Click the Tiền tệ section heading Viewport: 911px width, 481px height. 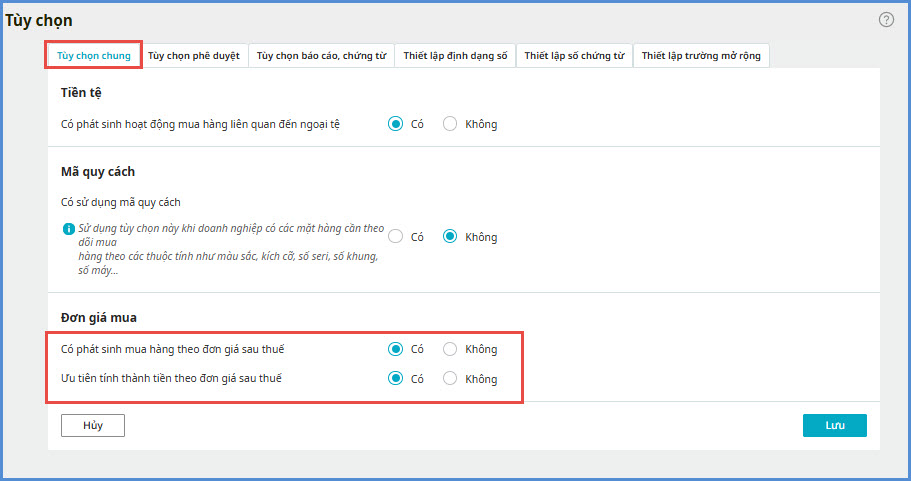coord(81,93)
